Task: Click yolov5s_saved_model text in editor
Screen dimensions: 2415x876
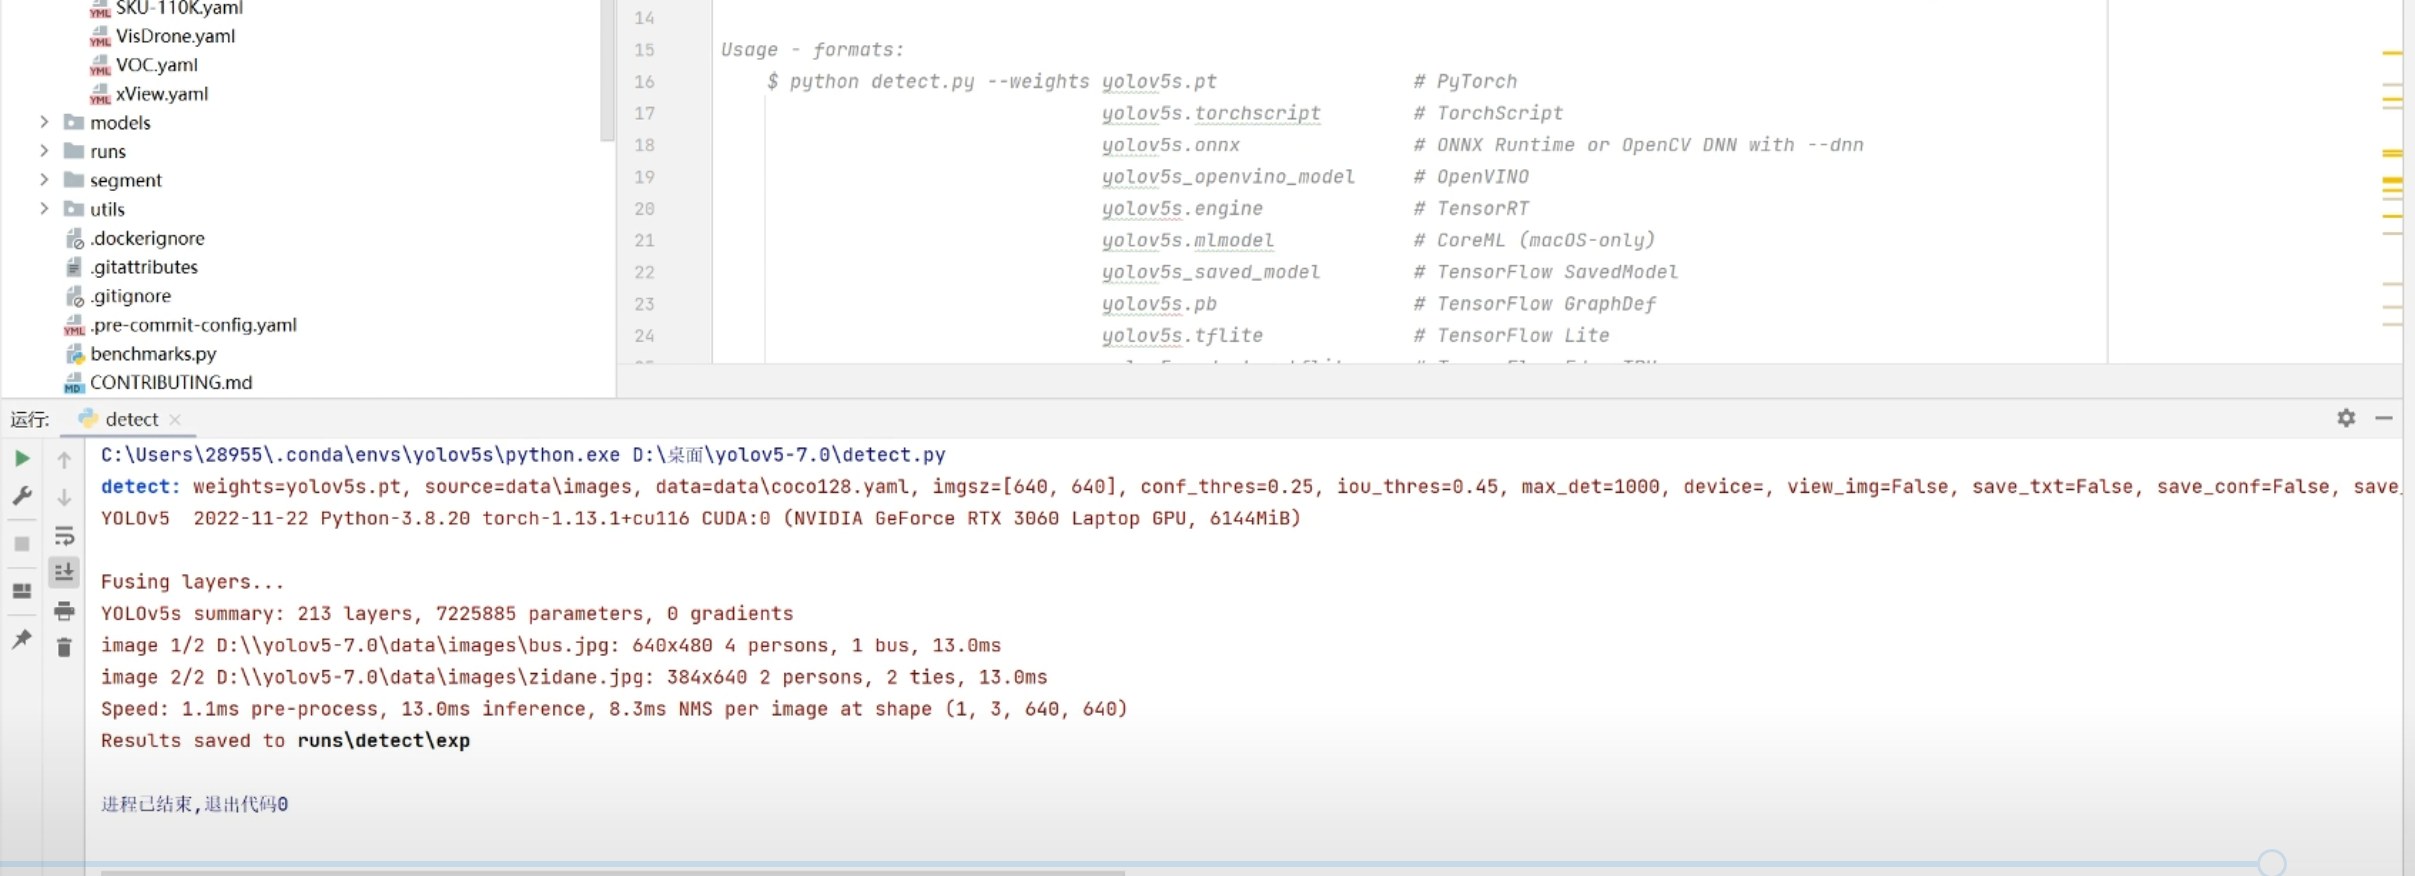Action: (1211, 273)
